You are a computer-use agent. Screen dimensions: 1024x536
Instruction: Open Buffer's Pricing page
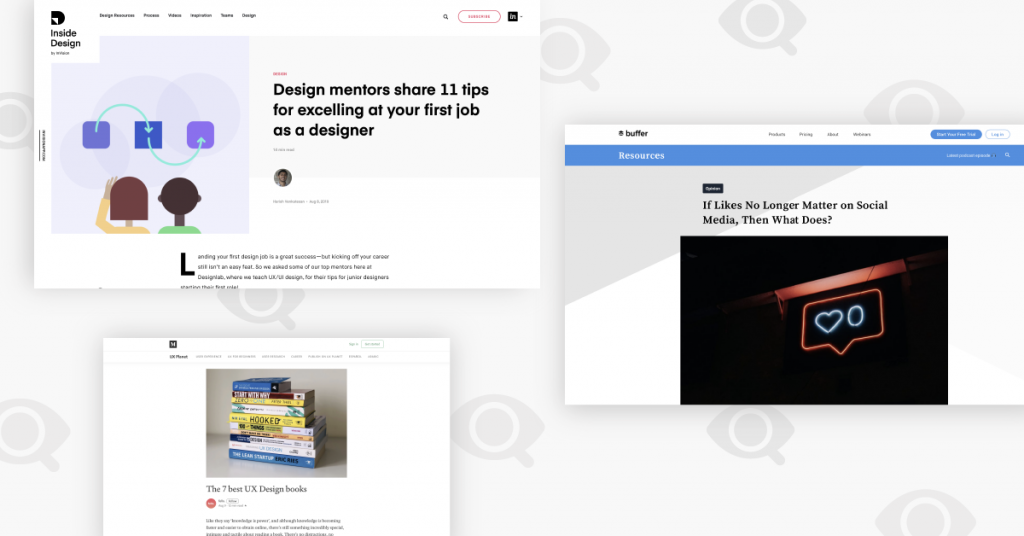(x=806, y=134)
